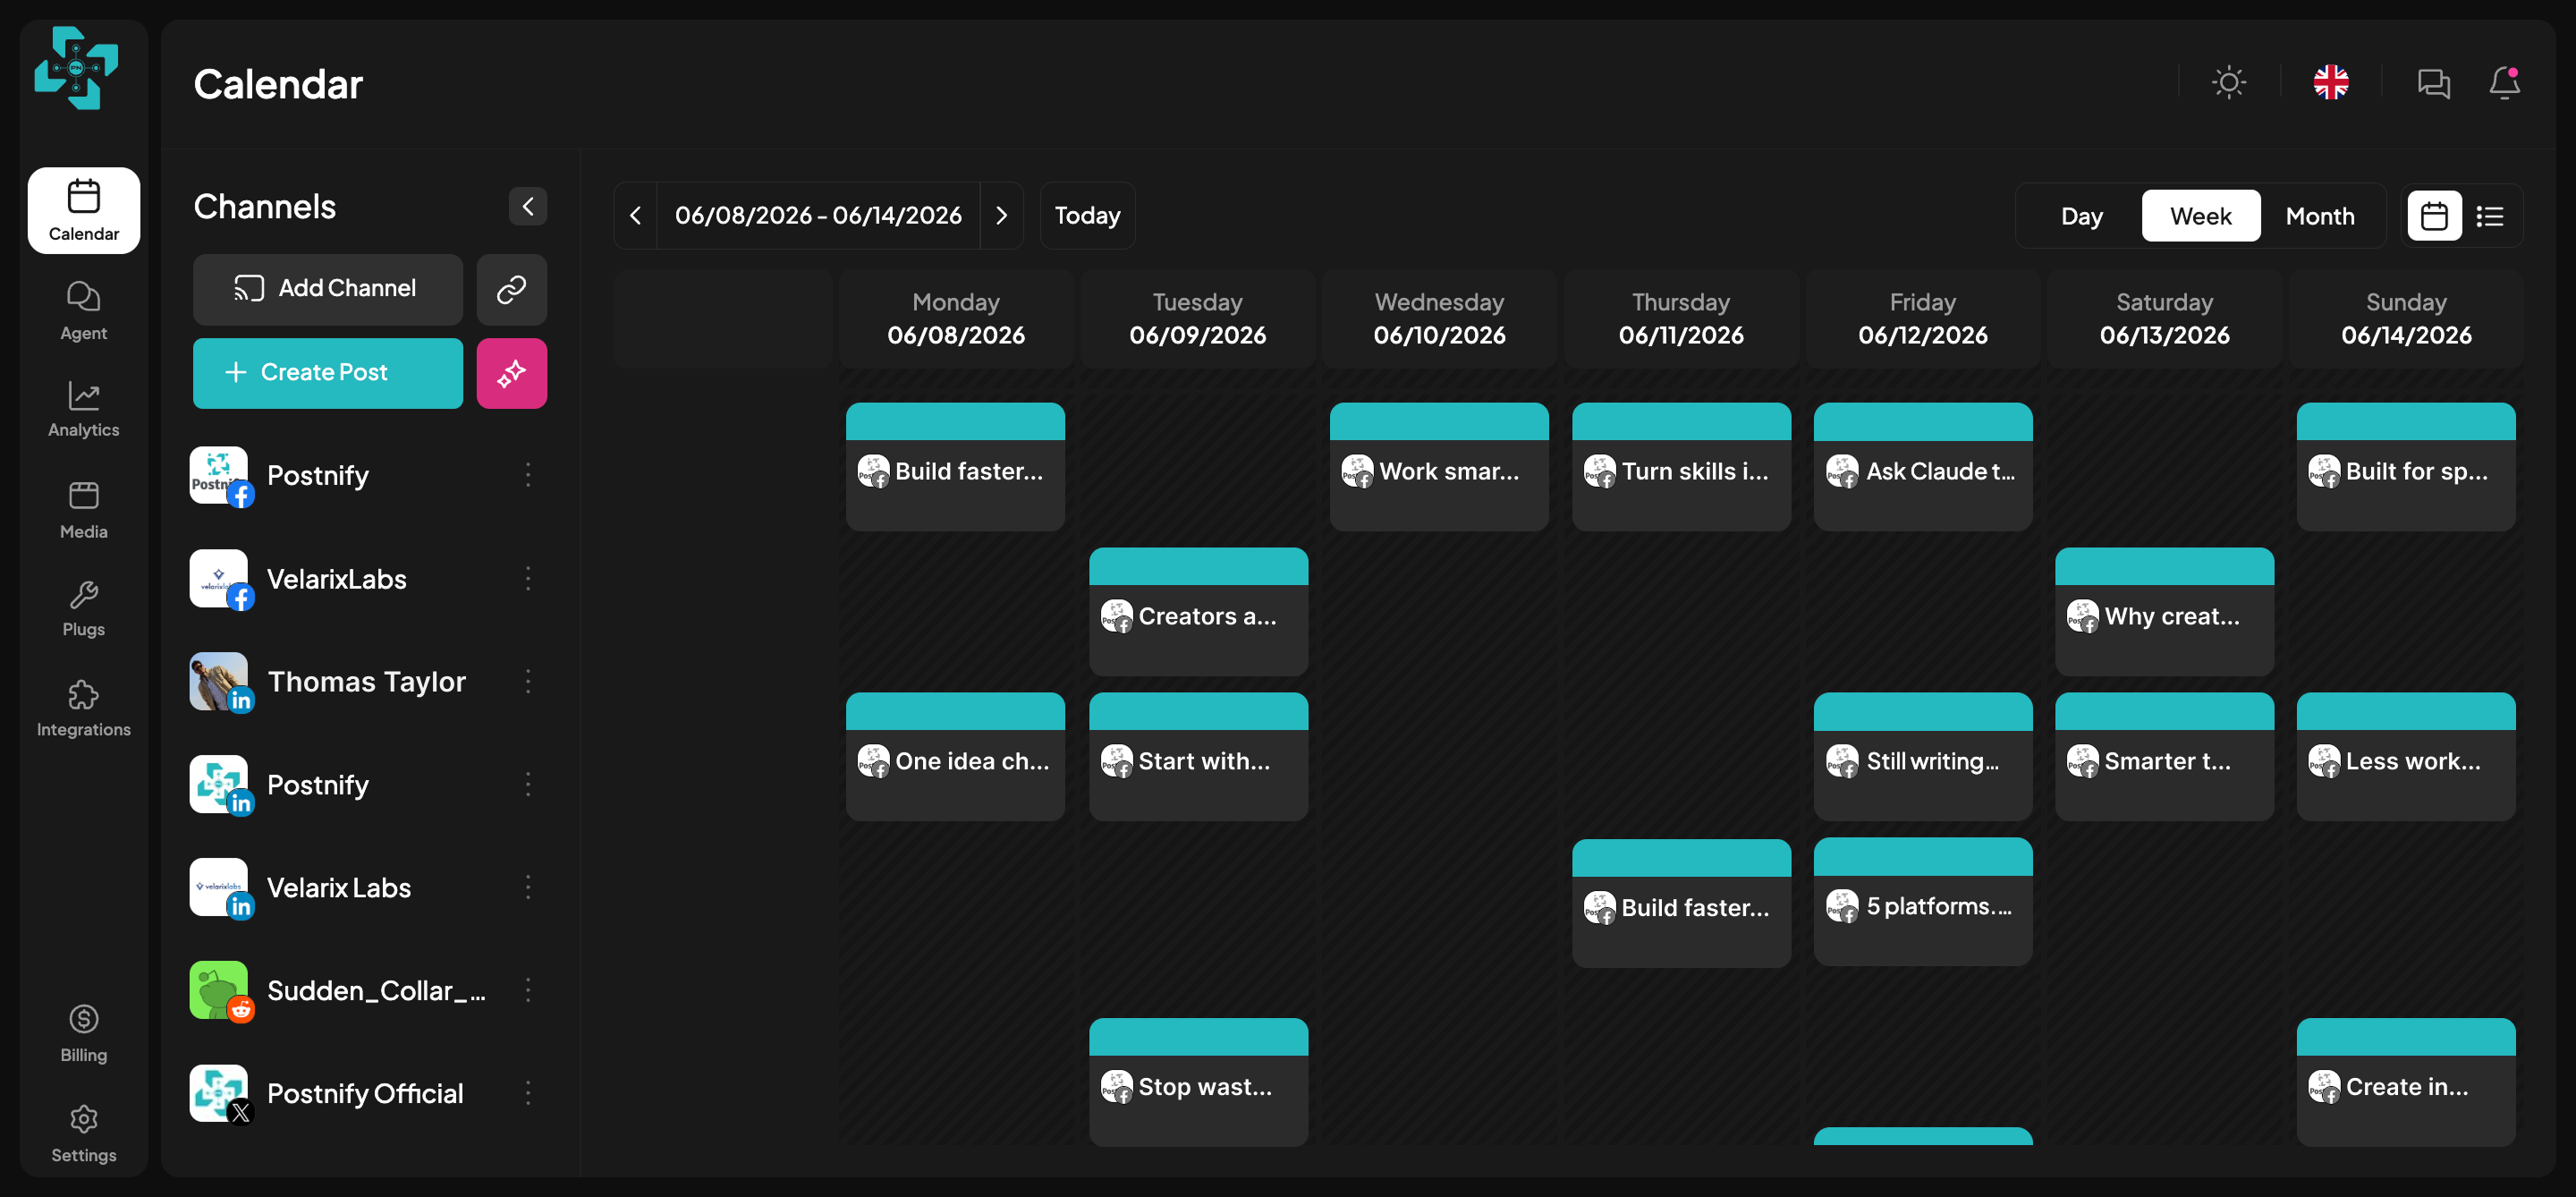Open Monday's "Build faster..." post
2576x1197 pixels.
[x=955, y=467]
